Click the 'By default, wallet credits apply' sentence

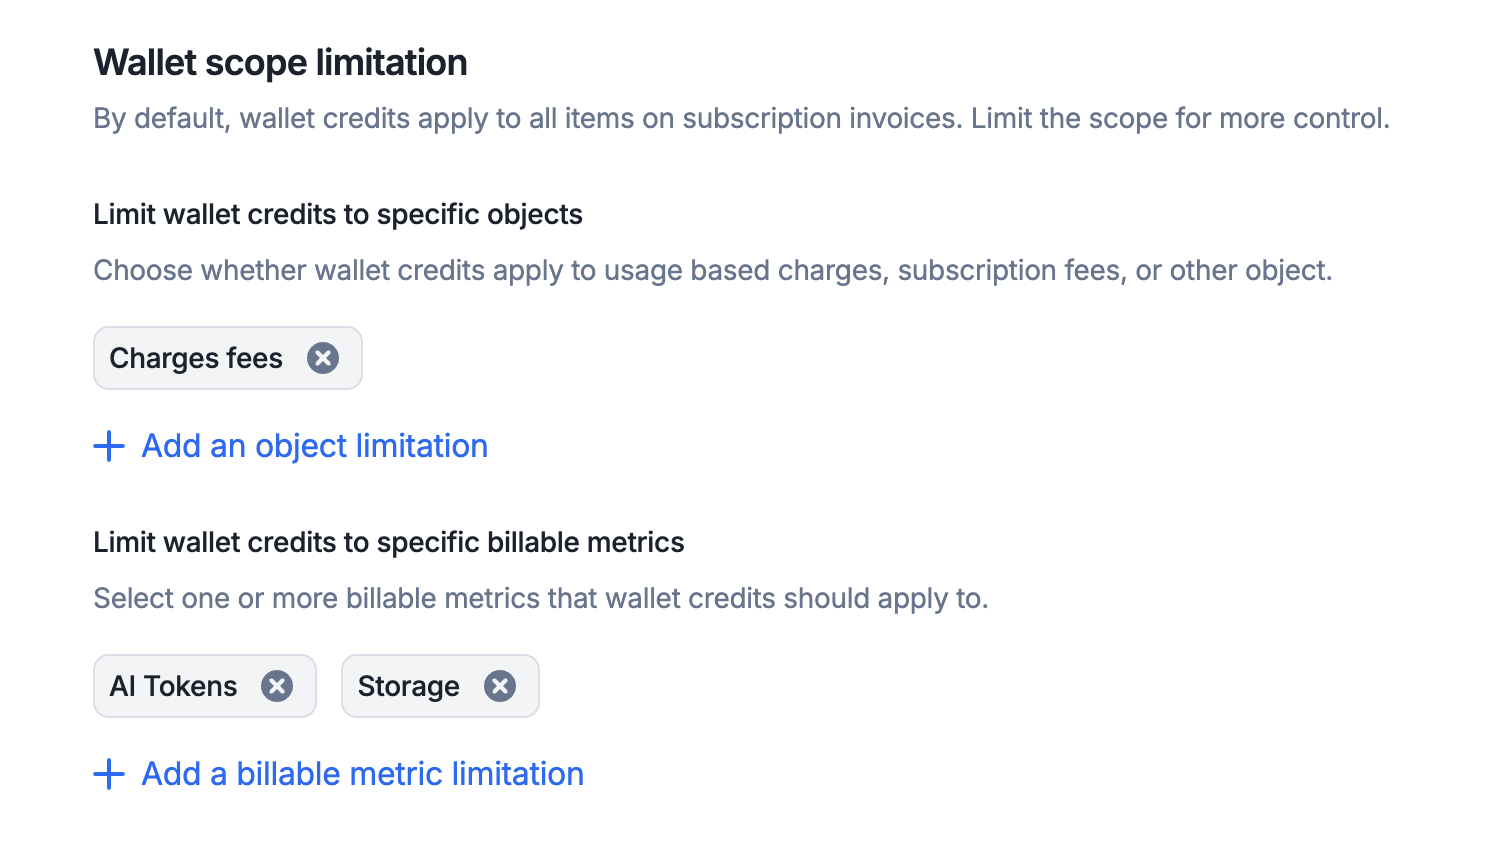300,118
